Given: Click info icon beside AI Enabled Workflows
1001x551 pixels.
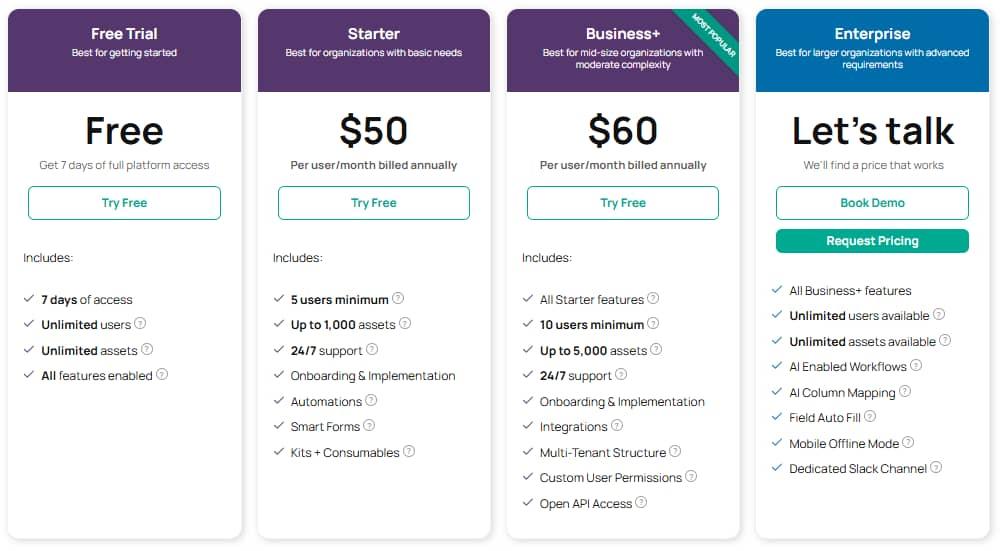Looking at the screenshot, I should pyautogui.click(x=916, y=366).
